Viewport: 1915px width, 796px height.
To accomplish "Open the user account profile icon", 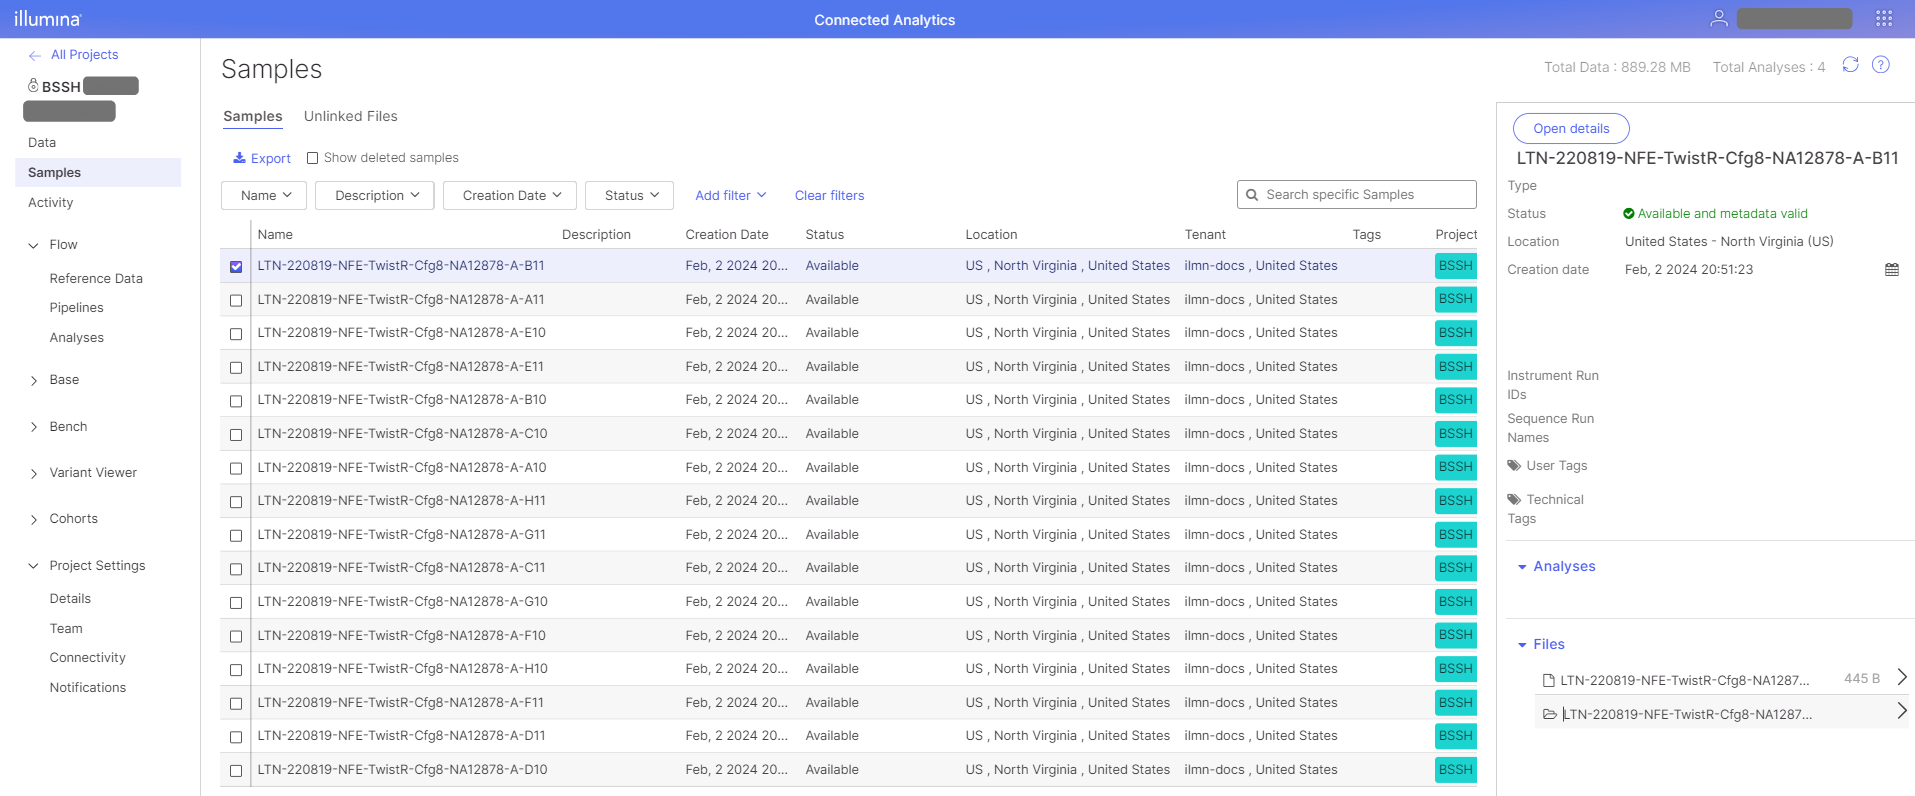I will [1718, 18].
